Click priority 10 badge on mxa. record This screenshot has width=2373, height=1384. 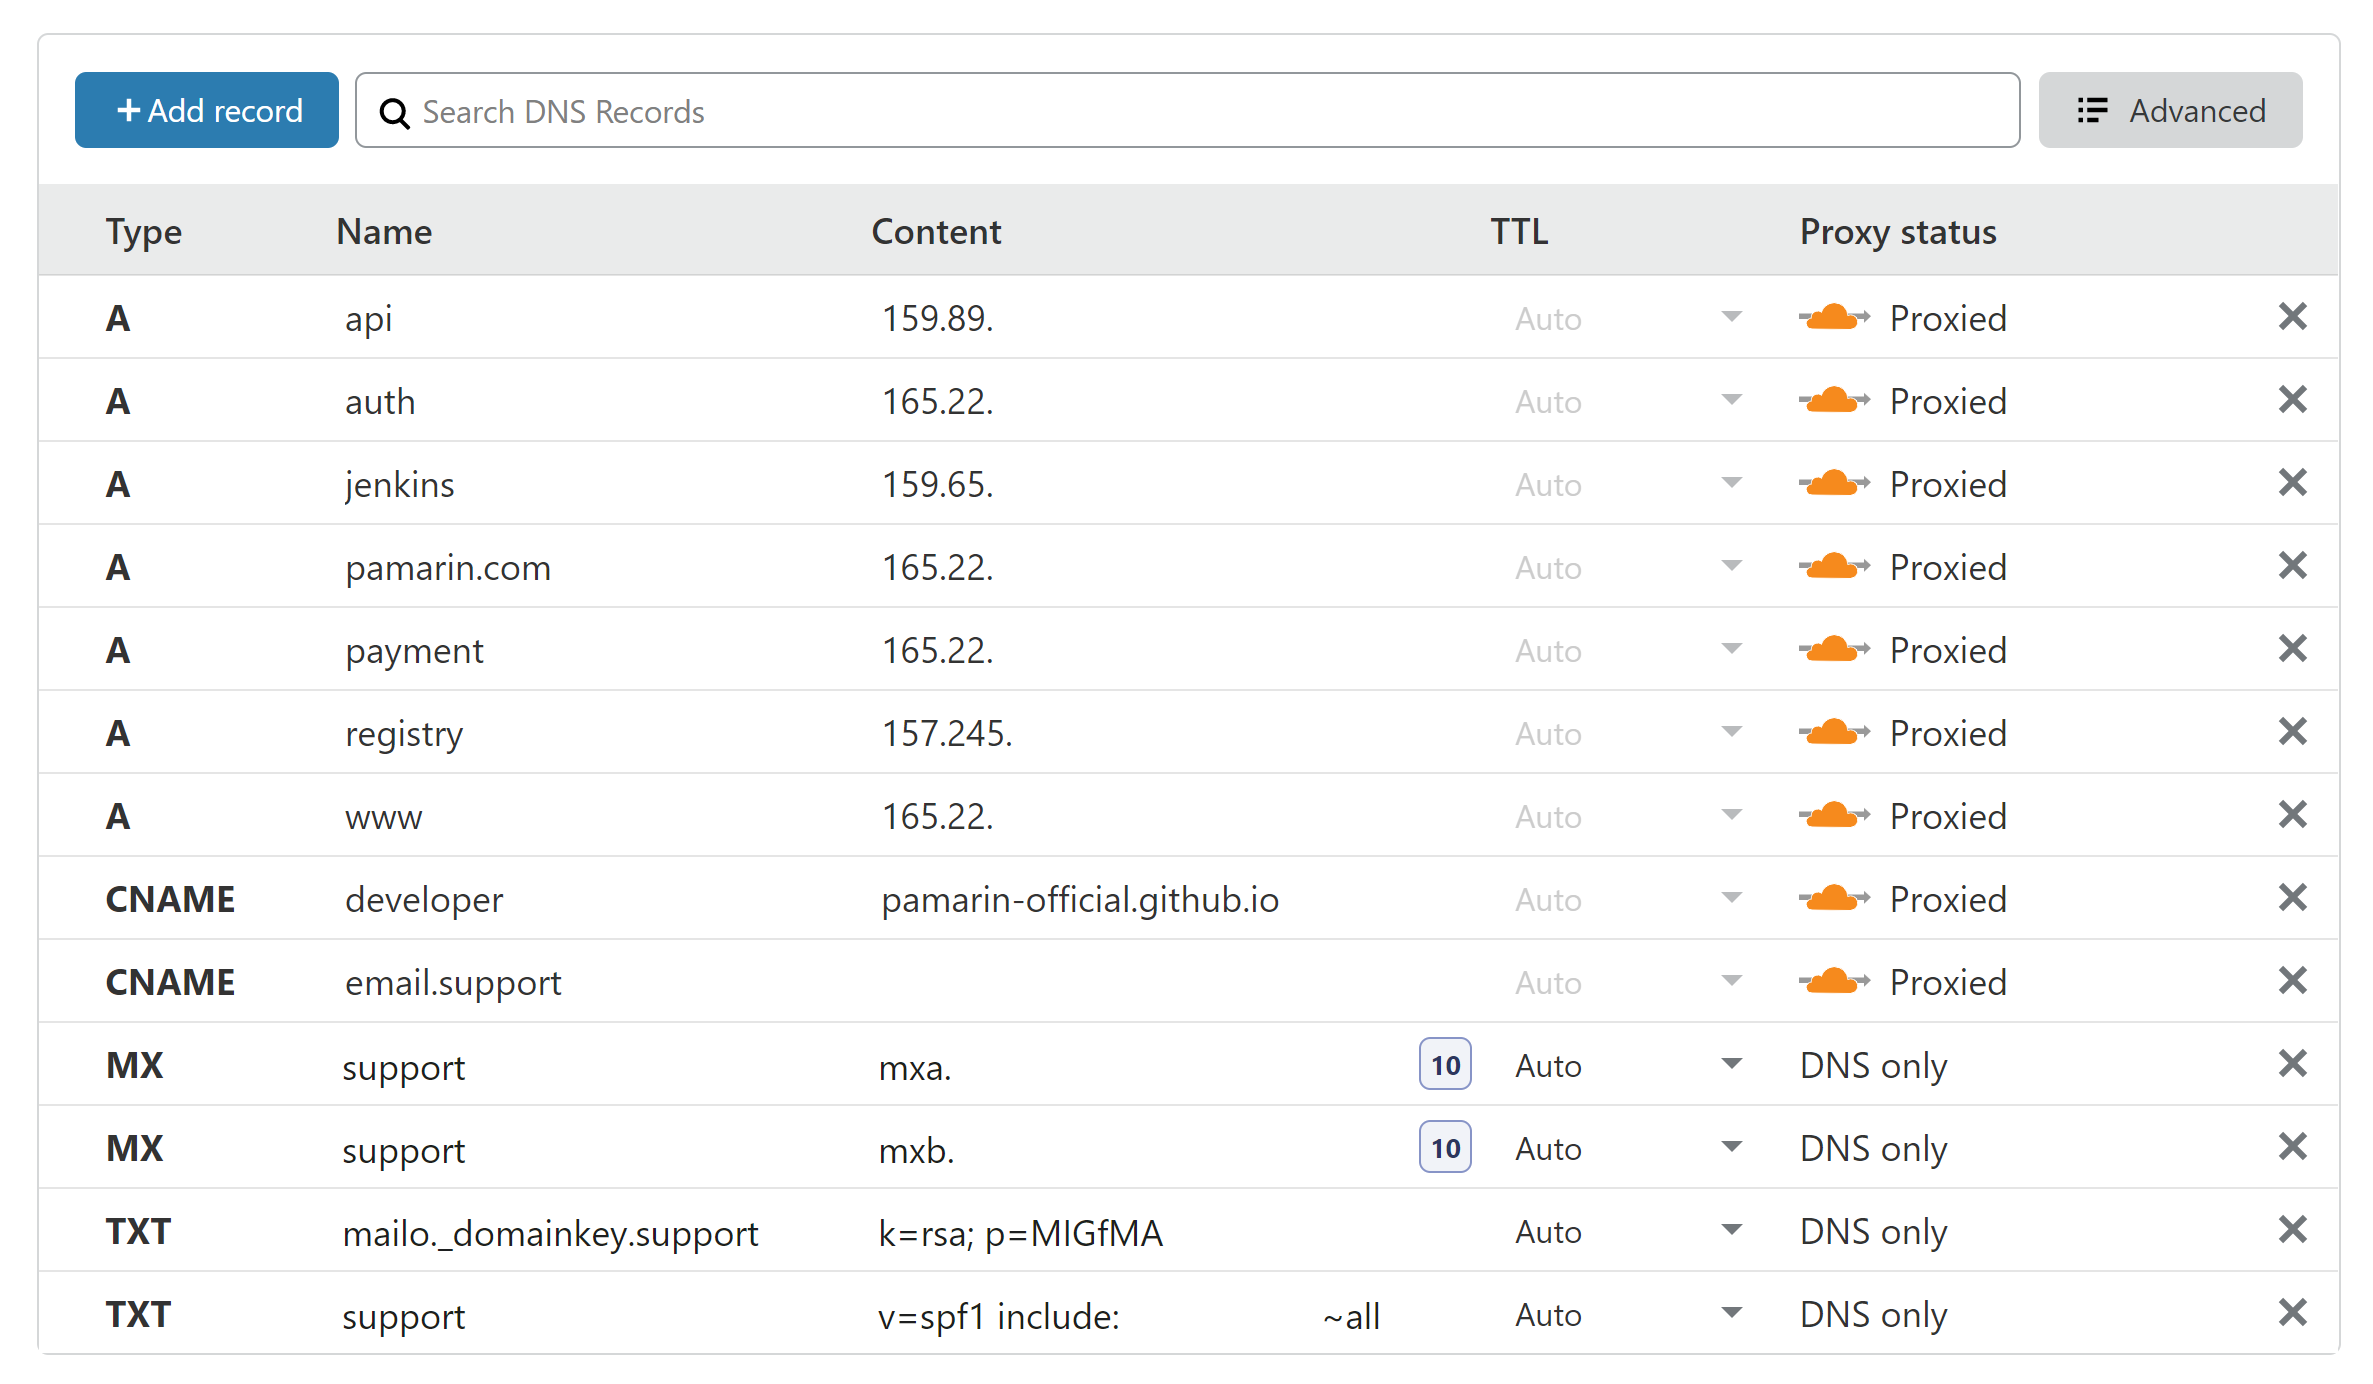1444,1065
